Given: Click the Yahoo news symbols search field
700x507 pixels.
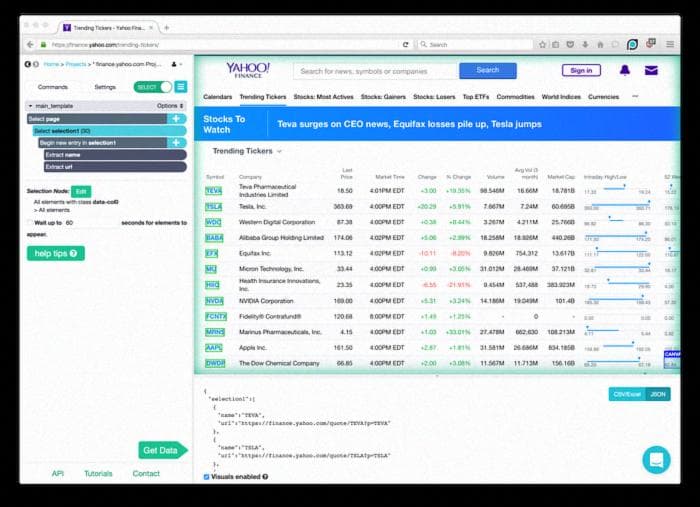Looking at the screenshot, I should click(376, 71).
